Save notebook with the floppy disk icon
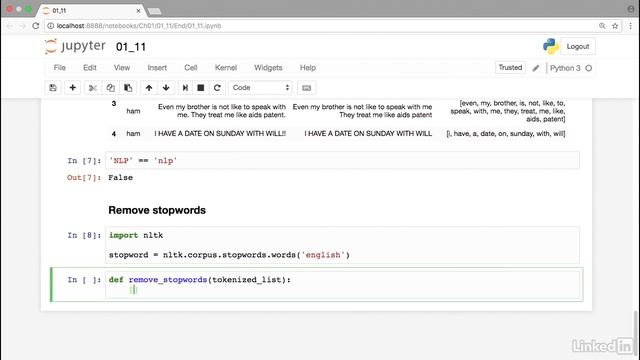The height and width of the screenshot is (360, 640). tap(53, 88)
